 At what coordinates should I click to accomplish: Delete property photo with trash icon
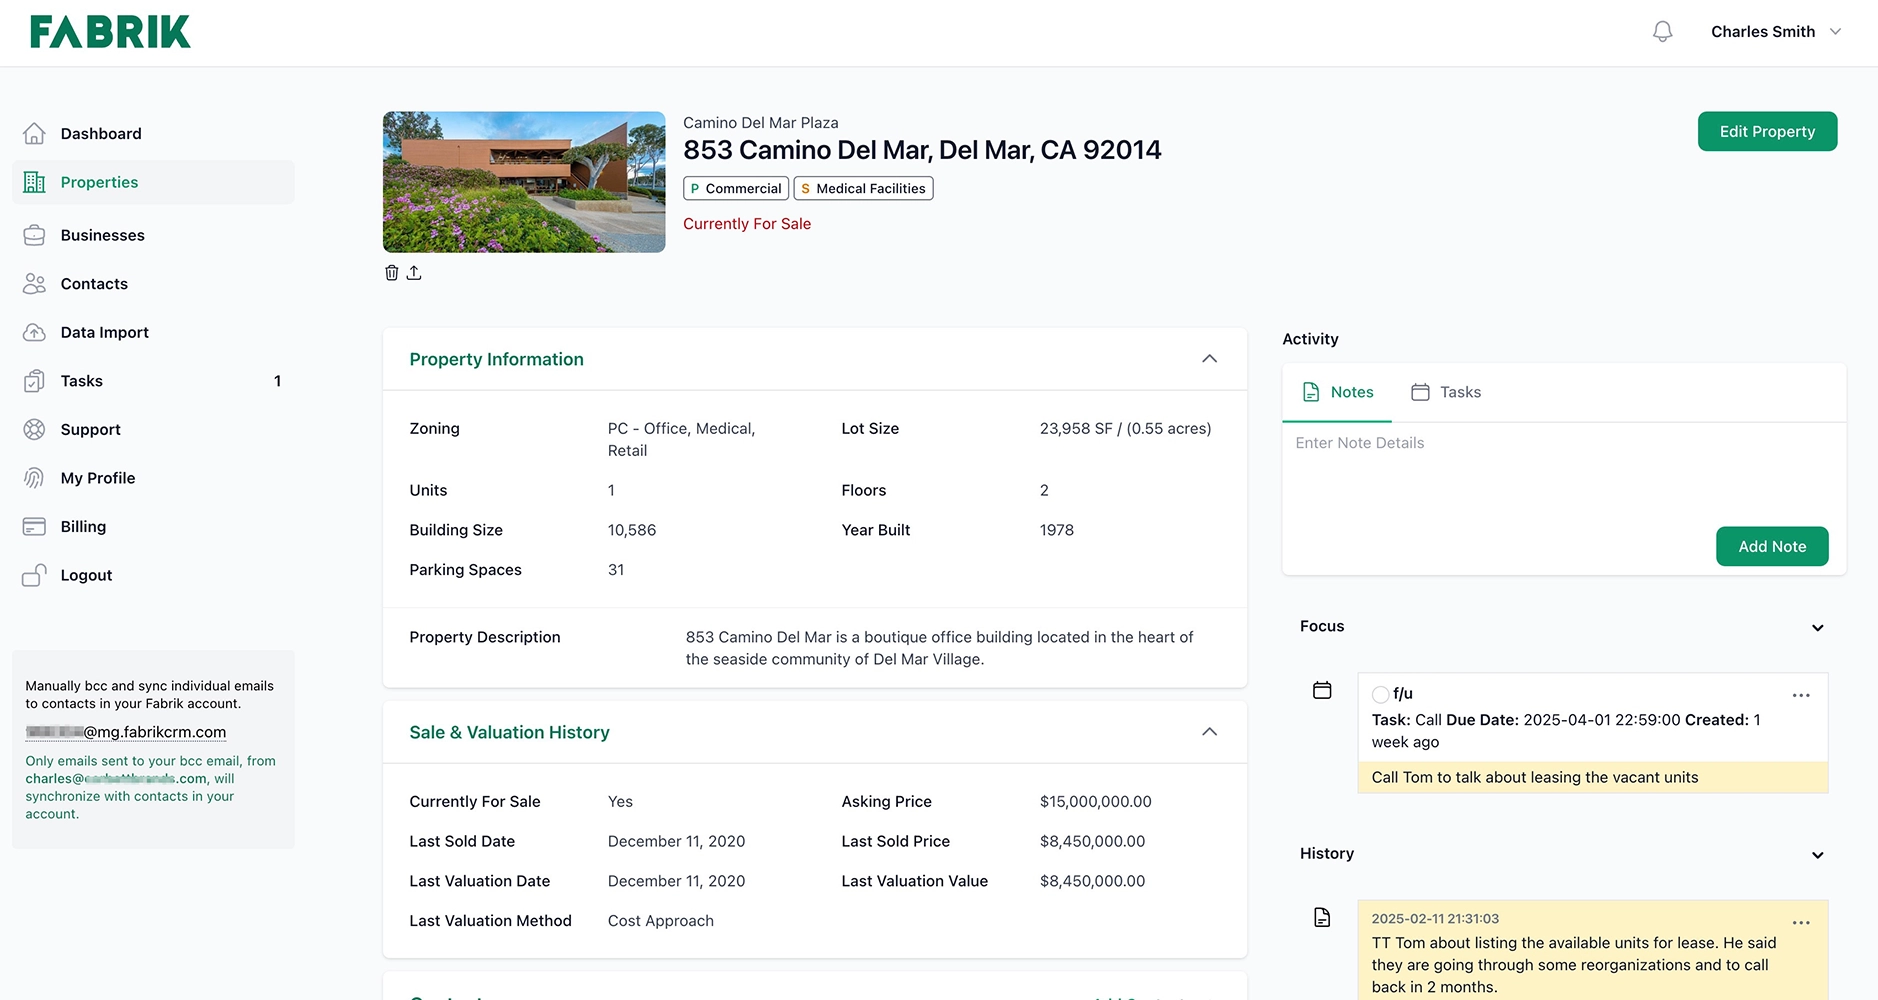(392, 272)
